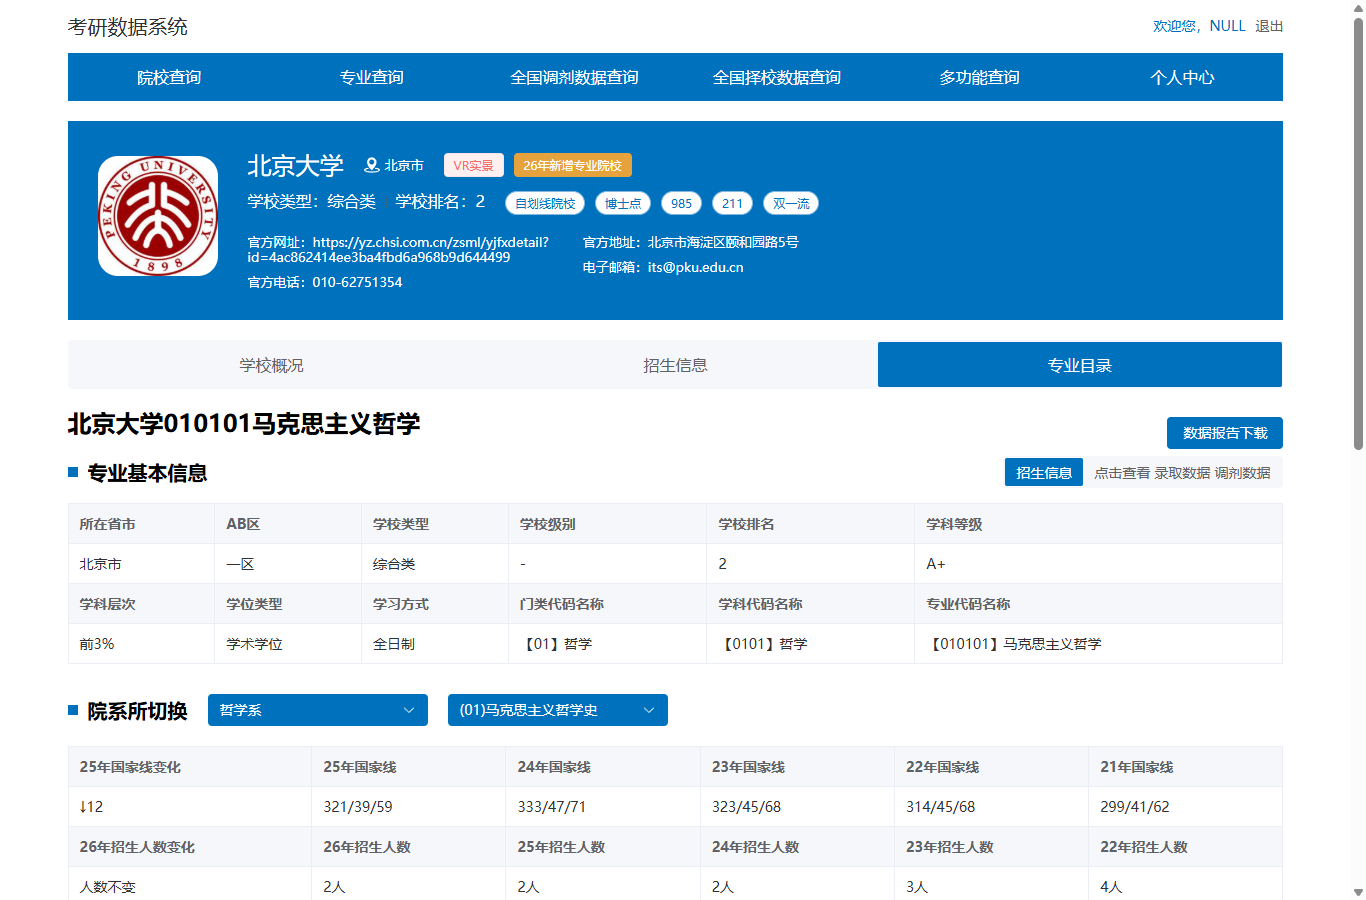Click the chevron of the 哲学系 dropdown
This screenshot has width=1366, height=900.
click(408, 710)
